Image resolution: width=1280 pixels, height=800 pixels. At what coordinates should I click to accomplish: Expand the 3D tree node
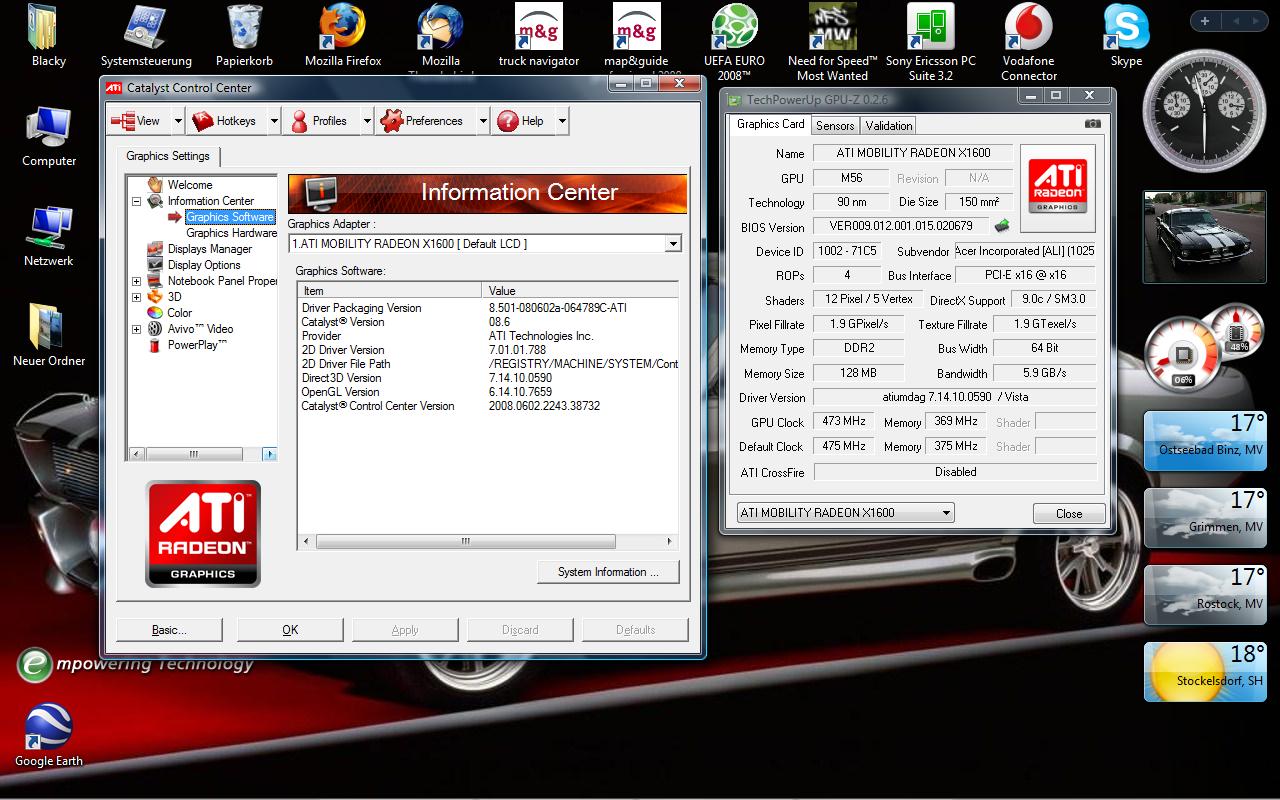tap(137, 297)
